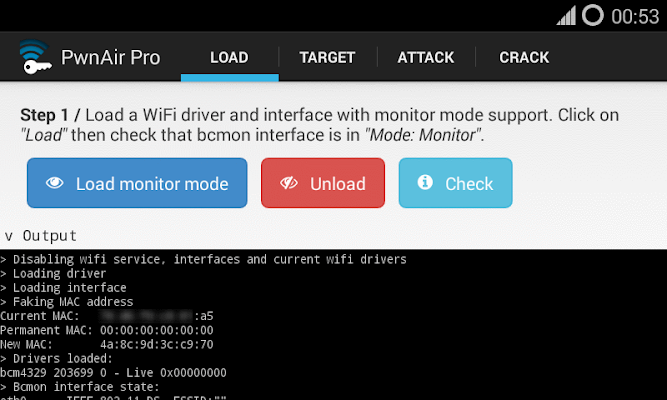Click the red Unload button

coord(323,183)
